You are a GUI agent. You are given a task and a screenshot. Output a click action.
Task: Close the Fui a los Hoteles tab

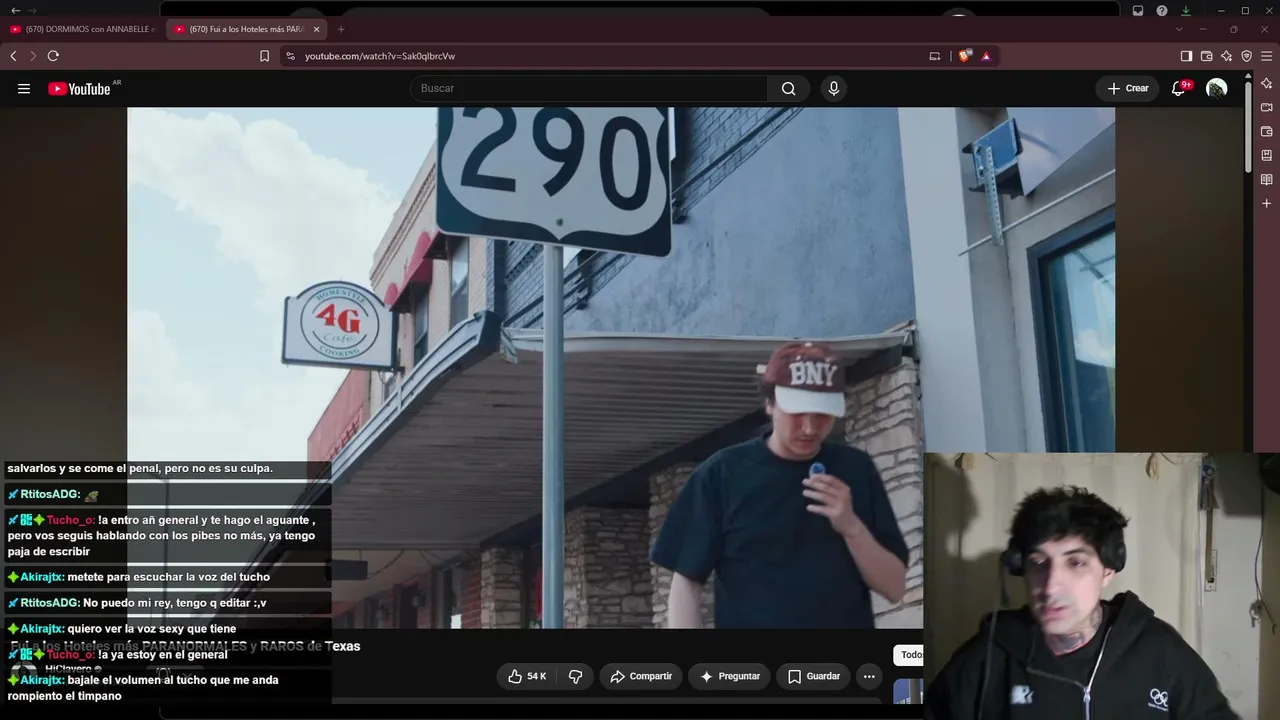click(317, 29)
